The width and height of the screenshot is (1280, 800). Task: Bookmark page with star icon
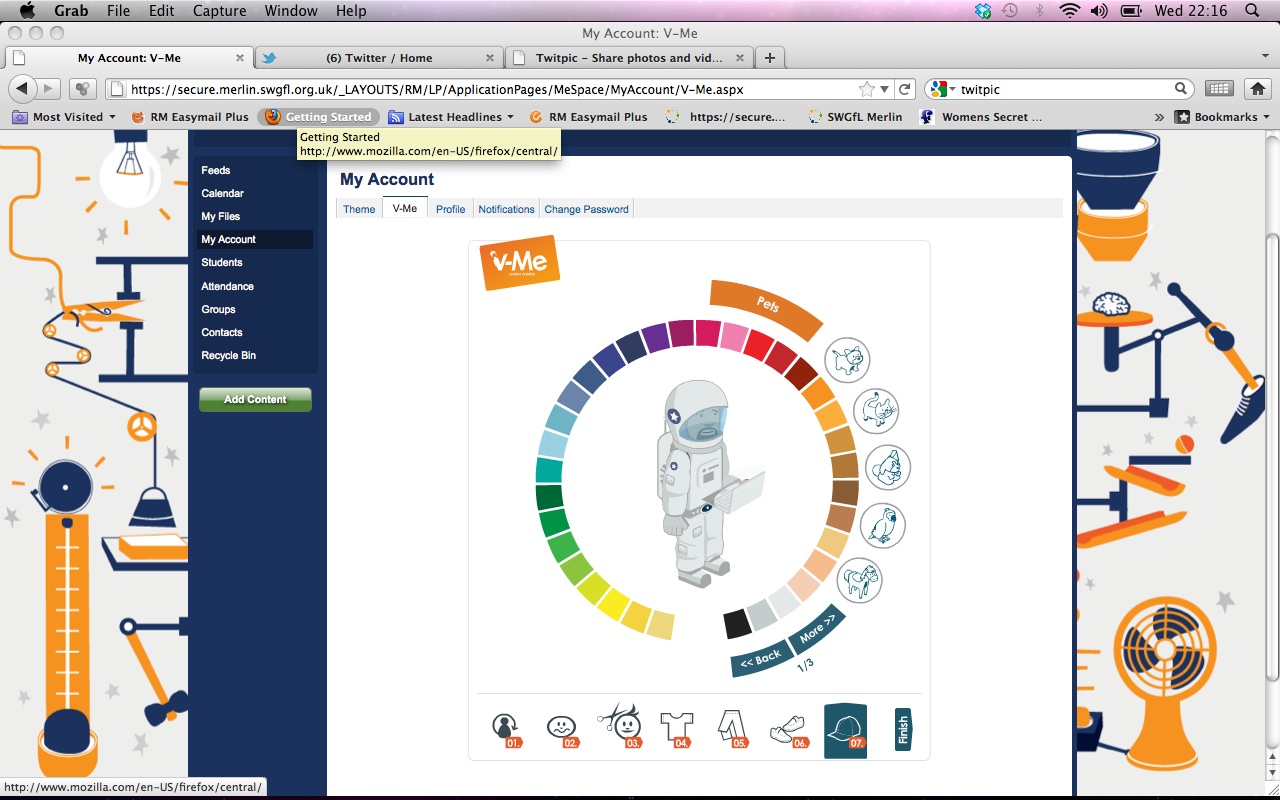(867, 89)
